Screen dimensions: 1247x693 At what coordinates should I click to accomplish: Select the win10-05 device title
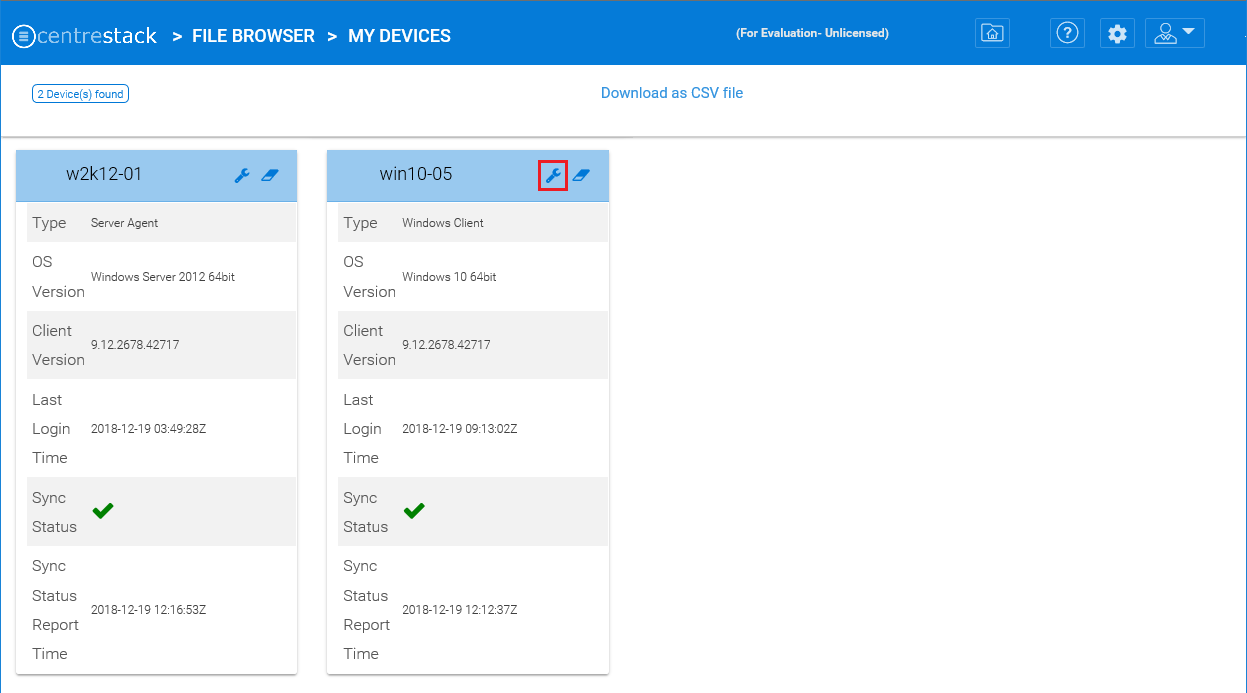tap(416, 174)
